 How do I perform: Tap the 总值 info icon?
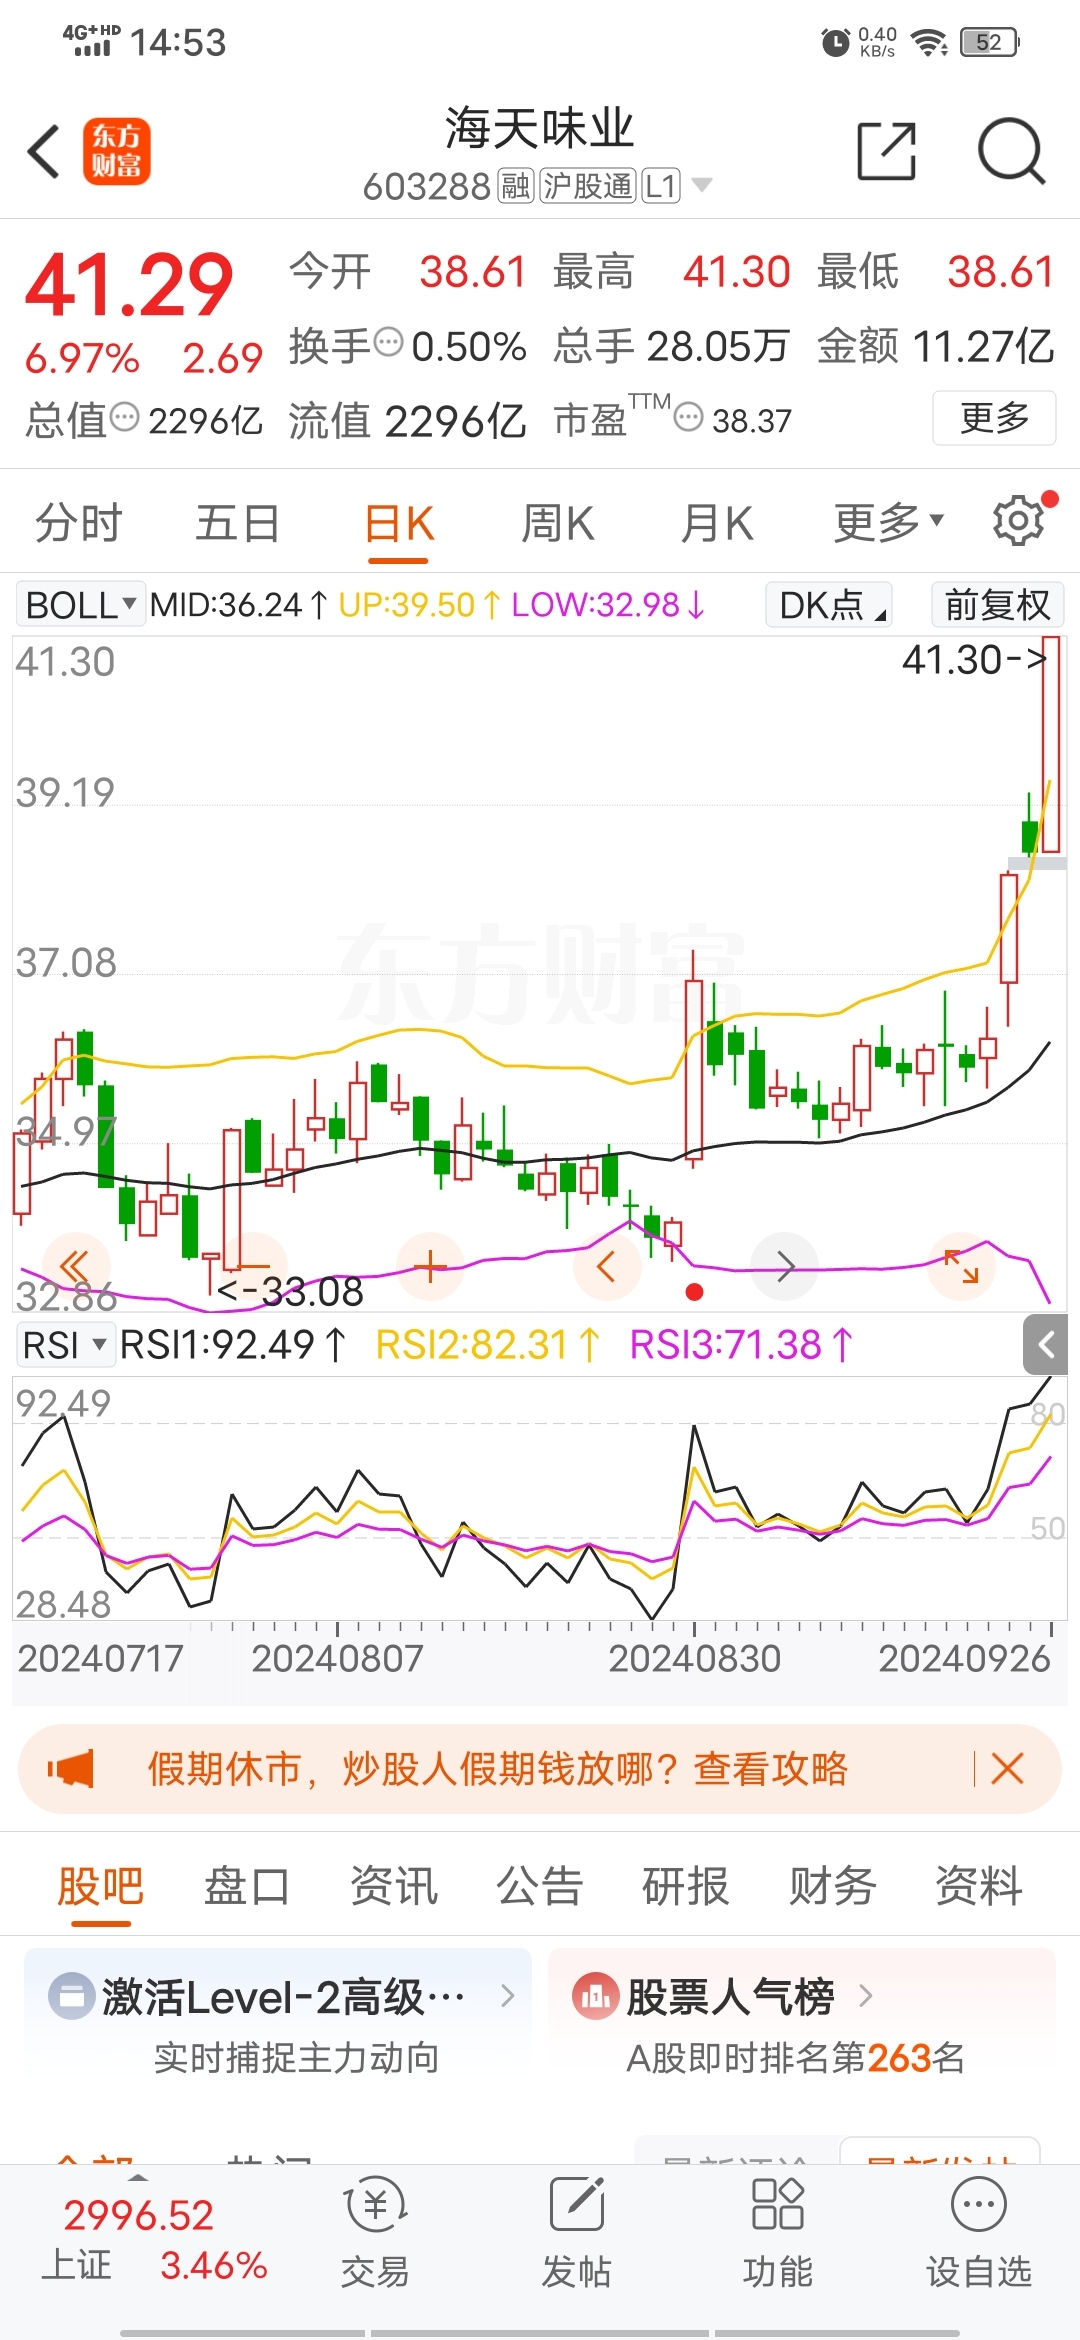click(x=125, y=417)
